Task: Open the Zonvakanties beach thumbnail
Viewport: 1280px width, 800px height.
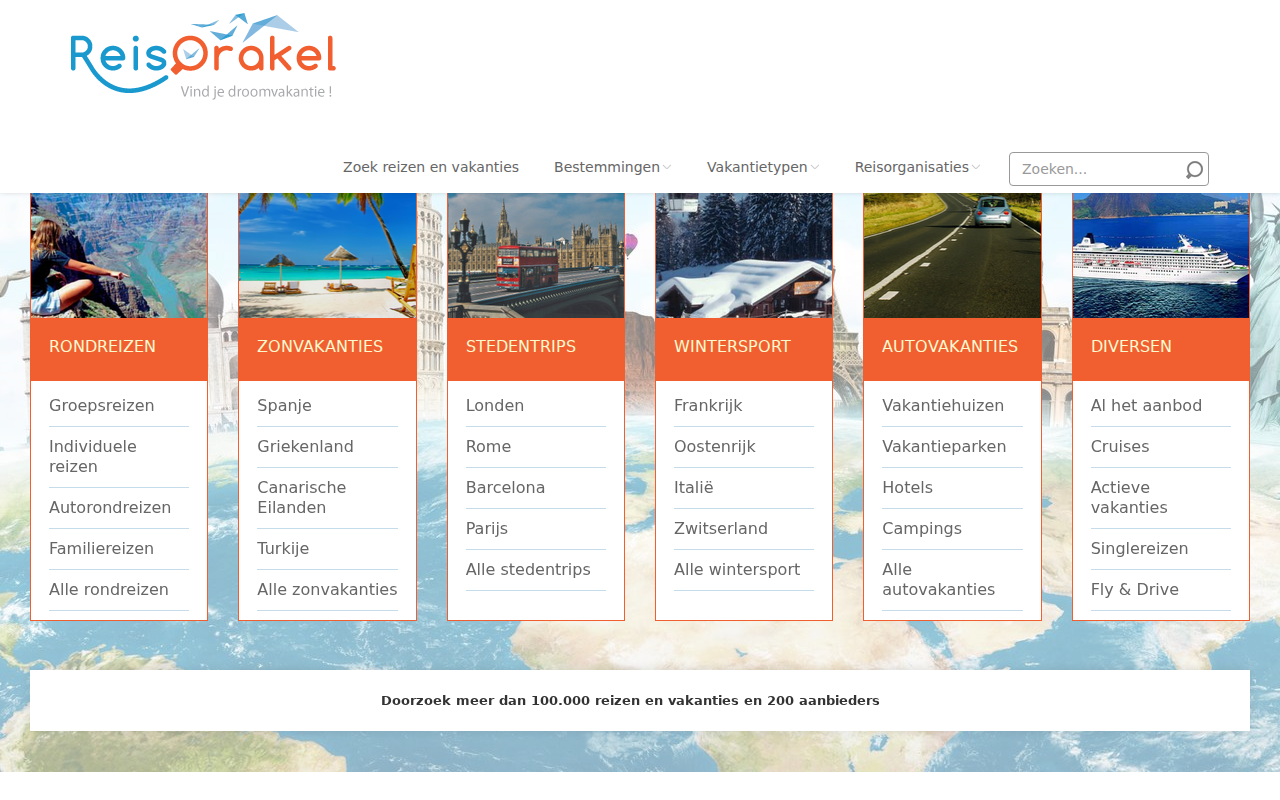Action: tap(327, 255)
